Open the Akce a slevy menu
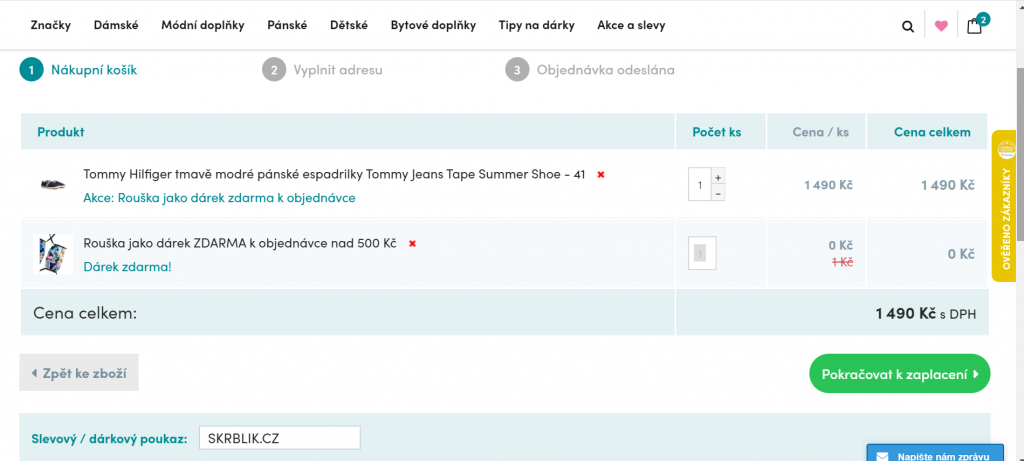The width and height of the screenshot is (1024, 461). coord(631,25)
